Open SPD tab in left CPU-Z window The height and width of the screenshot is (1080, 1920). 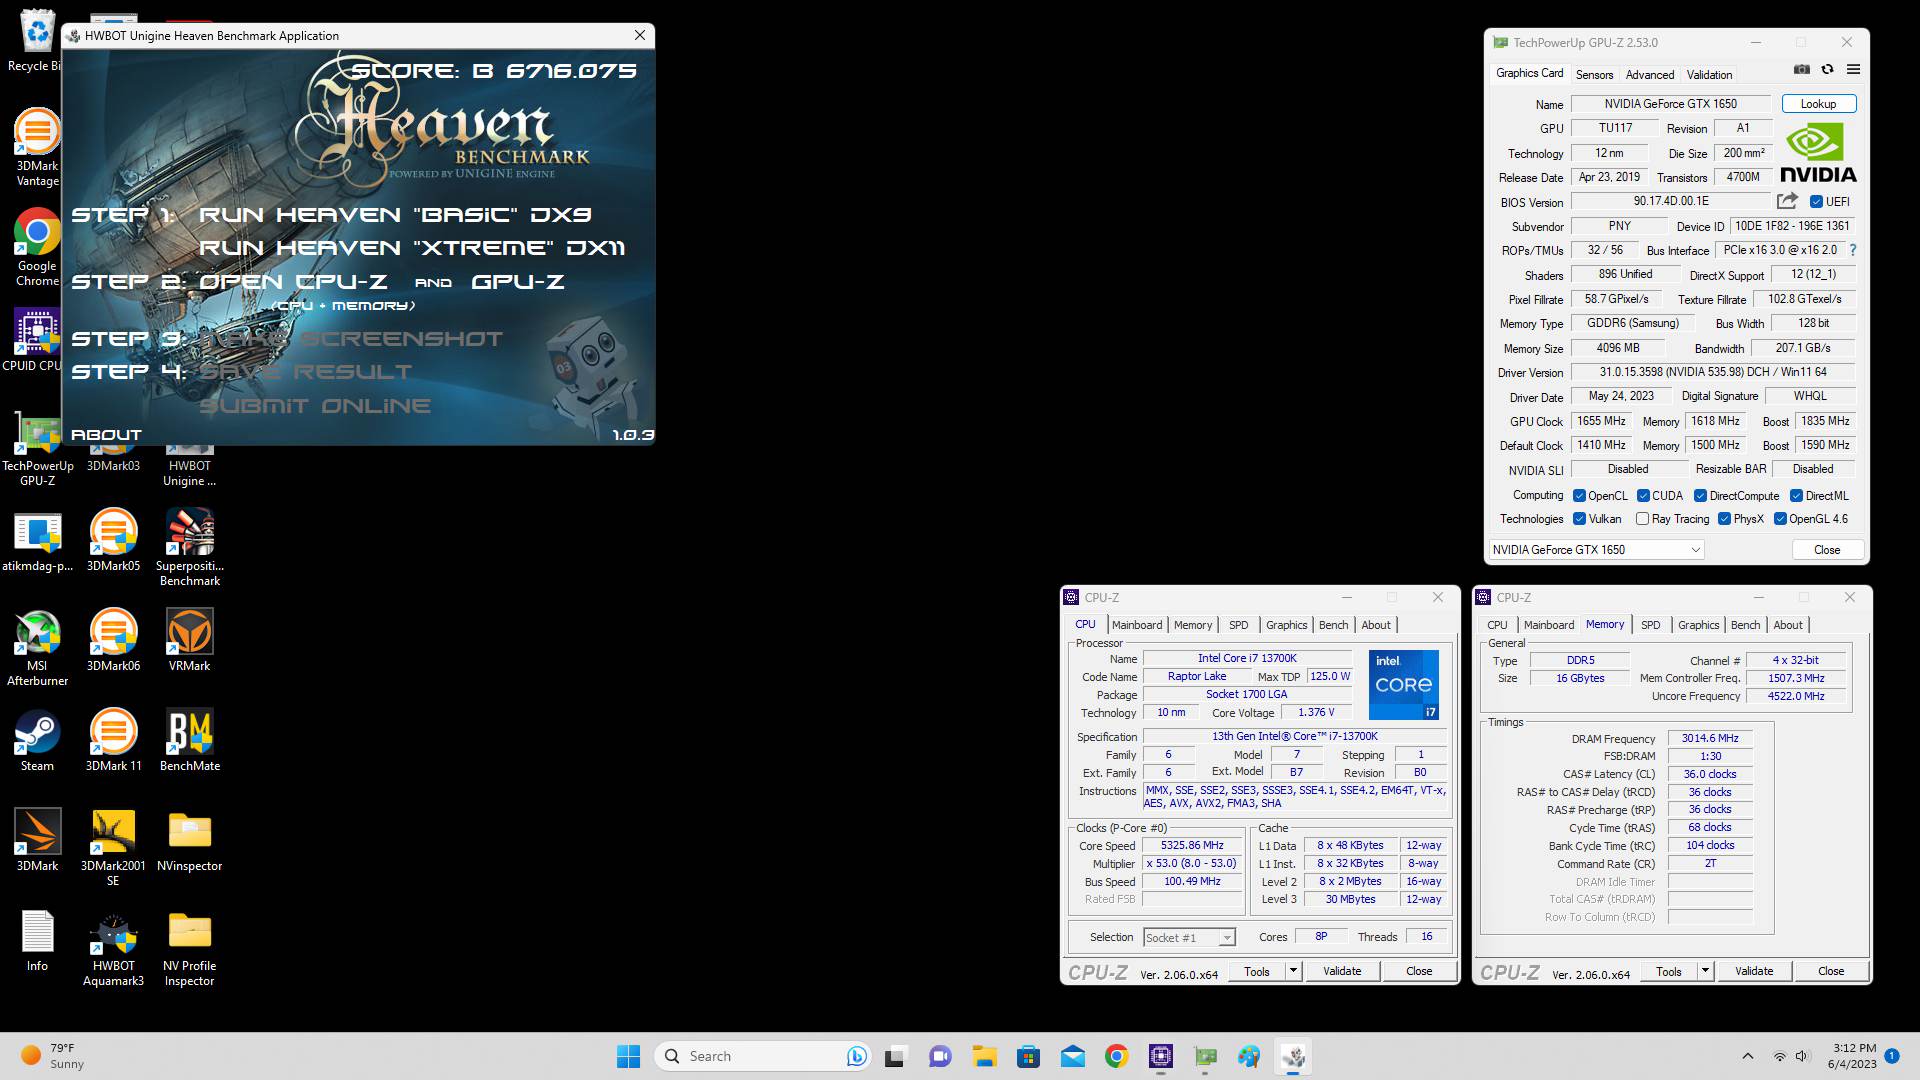tap(1238, 625)
